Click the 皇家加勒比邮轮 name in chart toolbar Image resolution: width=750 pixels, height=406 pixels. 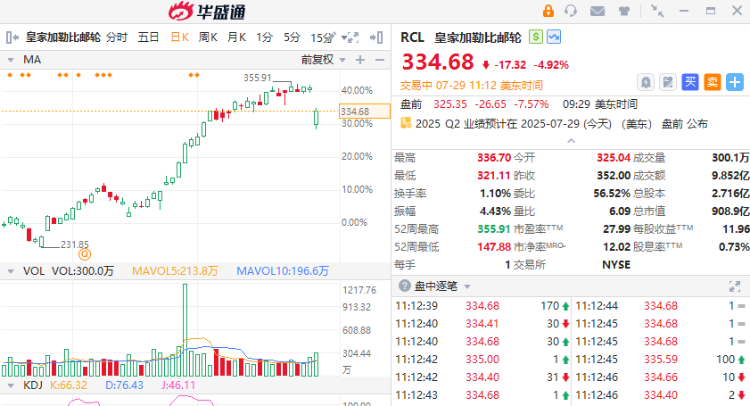pyautogui.click(x=63, y=37)
